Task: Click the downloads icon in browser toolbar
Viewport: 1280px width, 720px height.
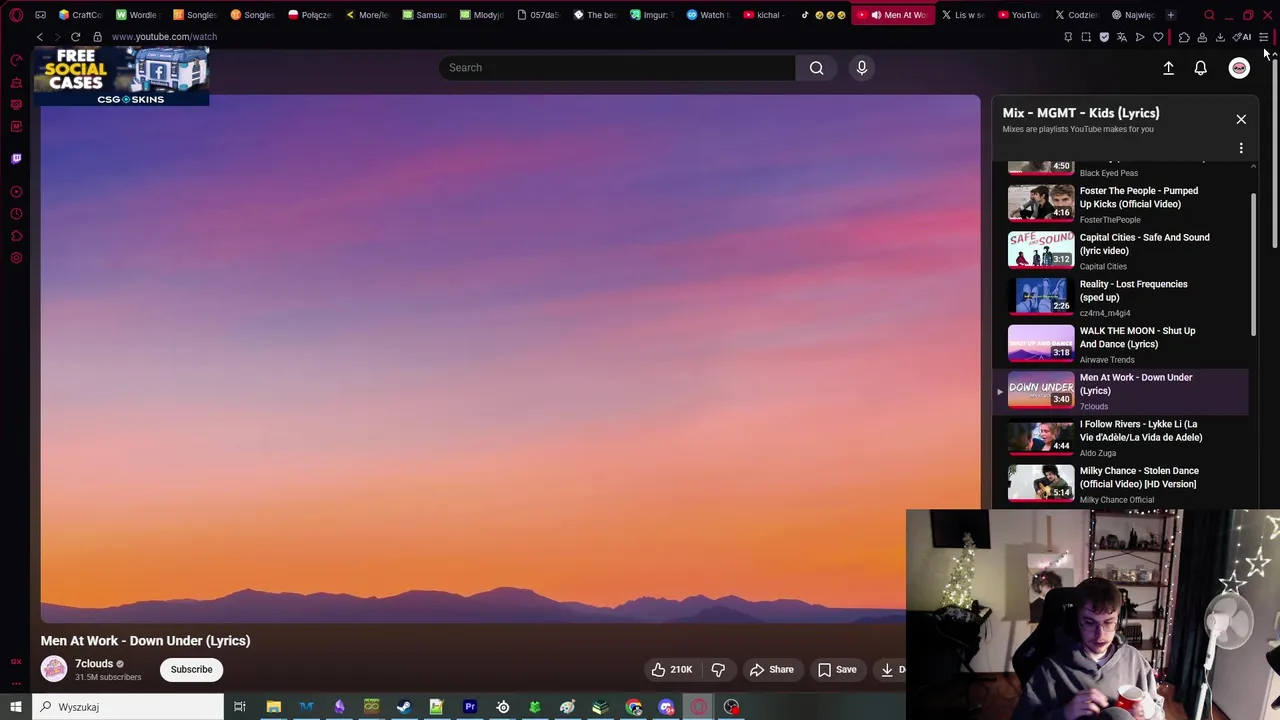Action: point(1220,37)
